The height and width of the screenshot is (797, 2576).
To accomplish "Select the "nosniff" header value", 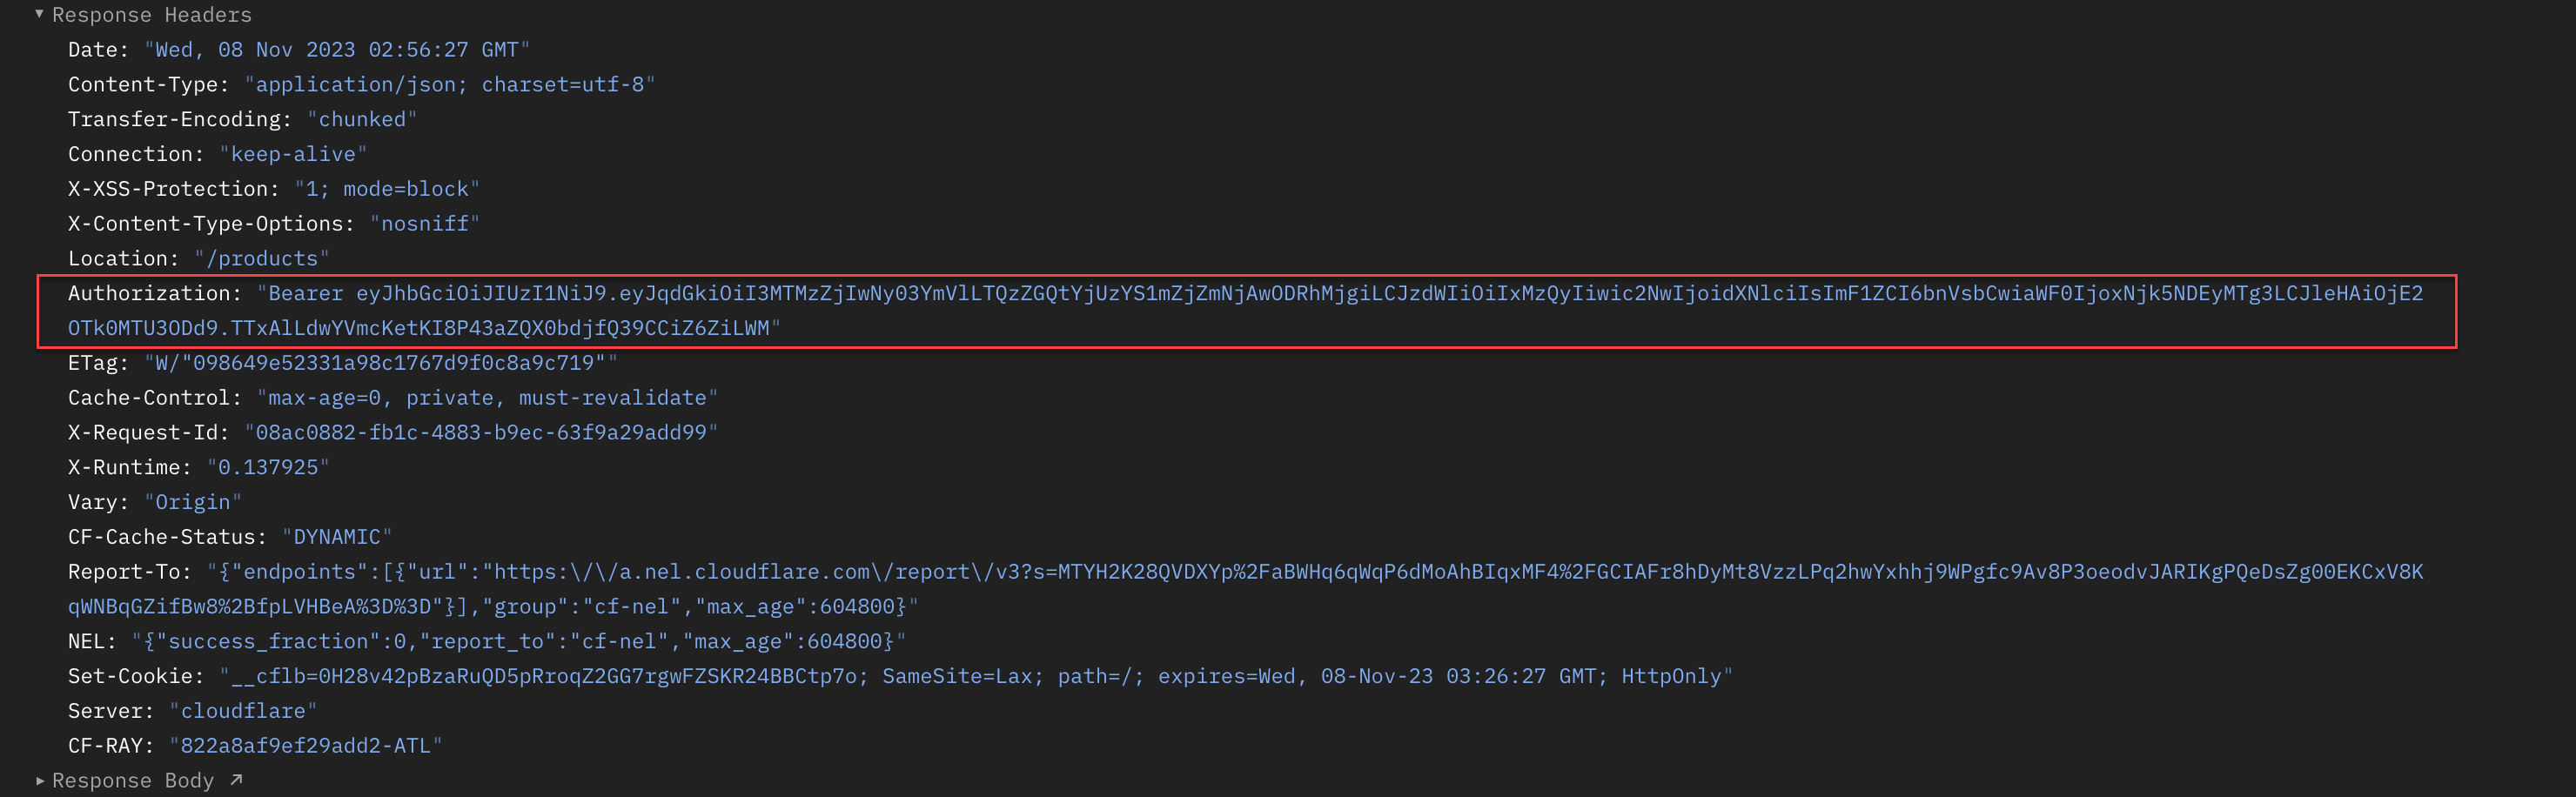I will pyautogui.click(x=425, y=224).
